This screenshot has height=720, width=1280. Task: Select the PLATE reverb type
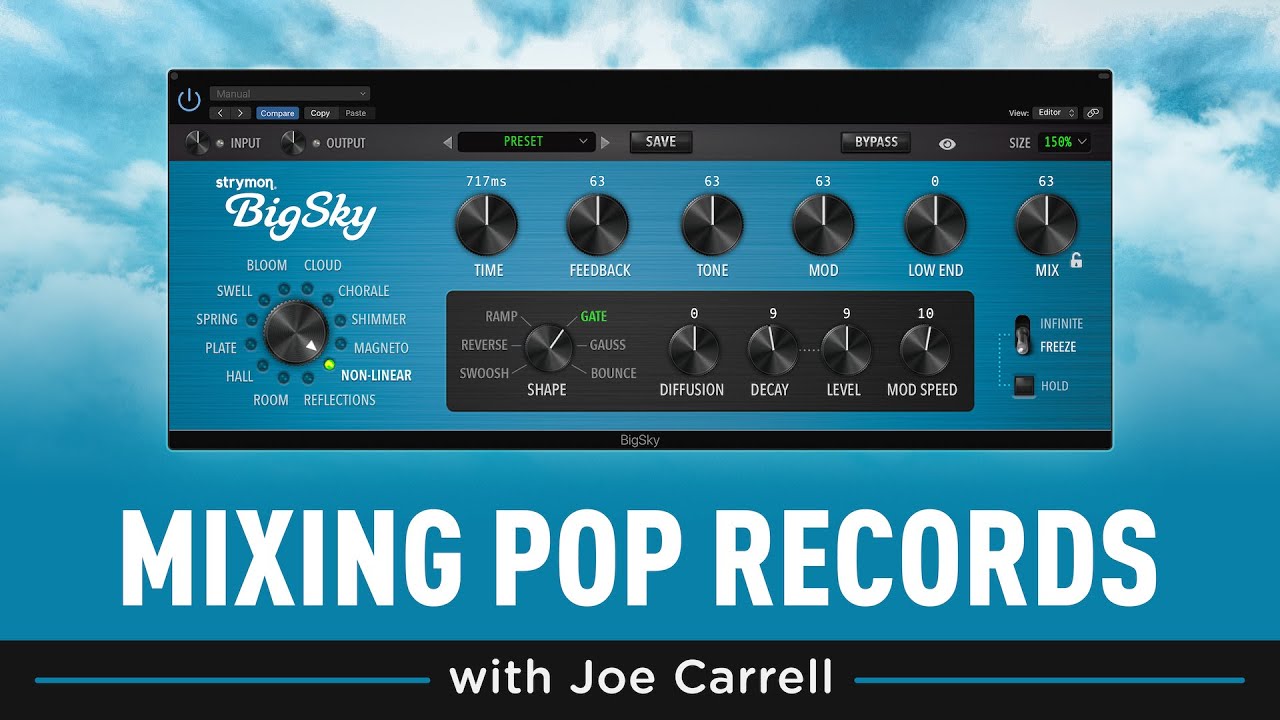(221, 348)
